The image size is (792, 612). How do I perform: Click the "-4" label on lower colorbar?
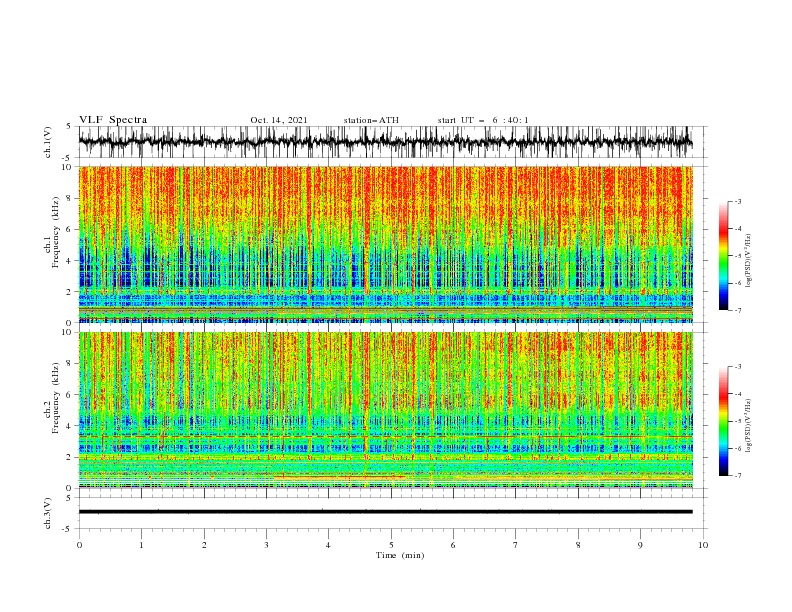click(738, 394)
